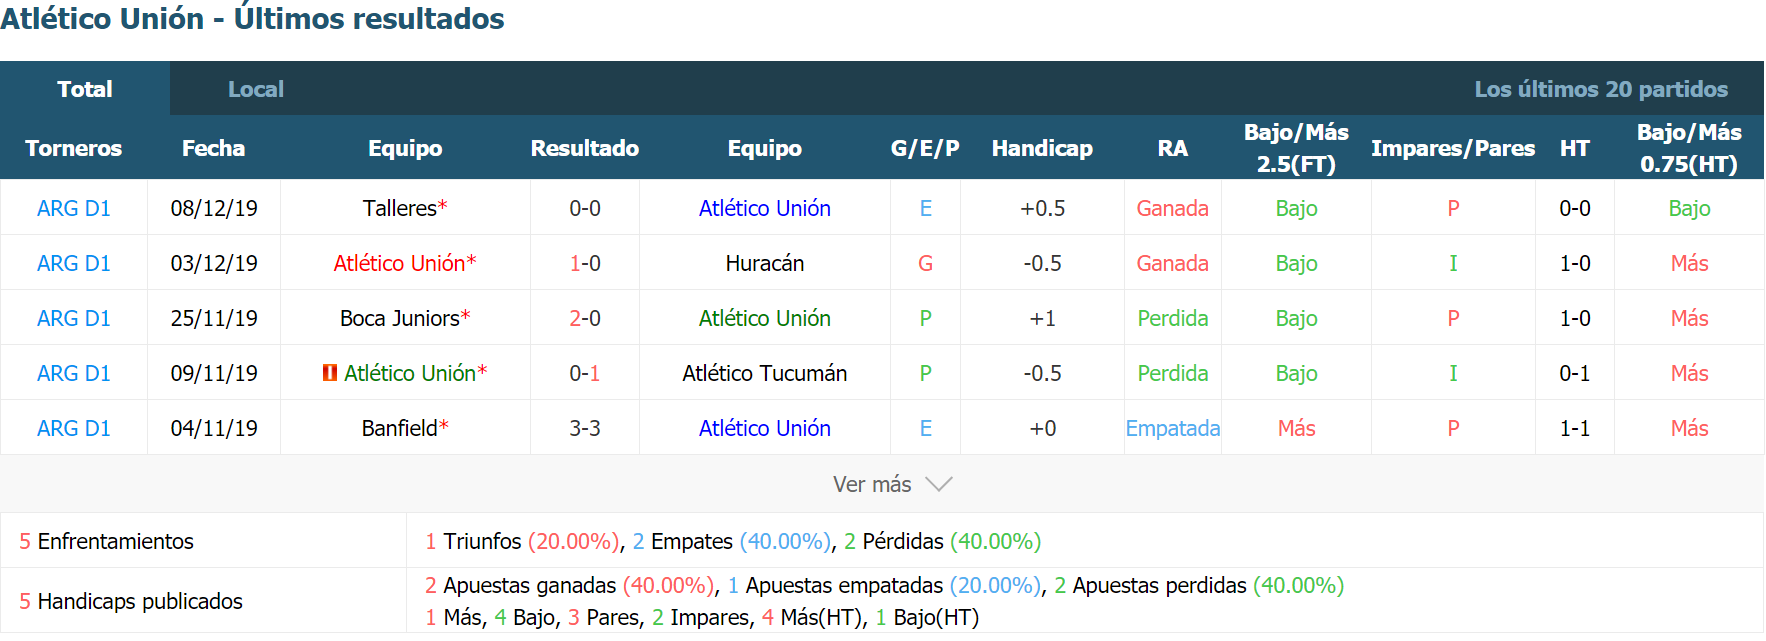Open the 2-0 result for Boca Juniors match
Image resolution: width=1766 pixels, height=641 pixels.
click(585, 318)
